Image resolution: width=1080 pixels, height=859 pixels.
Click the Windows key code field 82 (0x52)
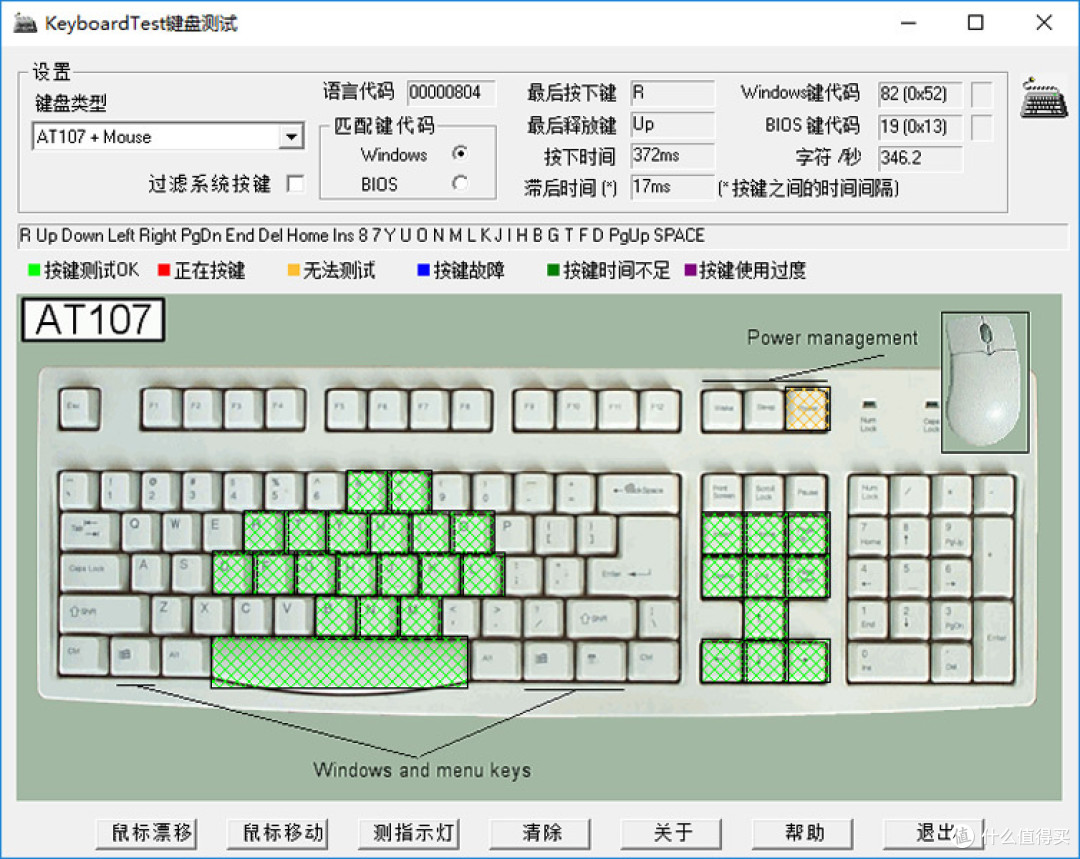coord(920,94)
